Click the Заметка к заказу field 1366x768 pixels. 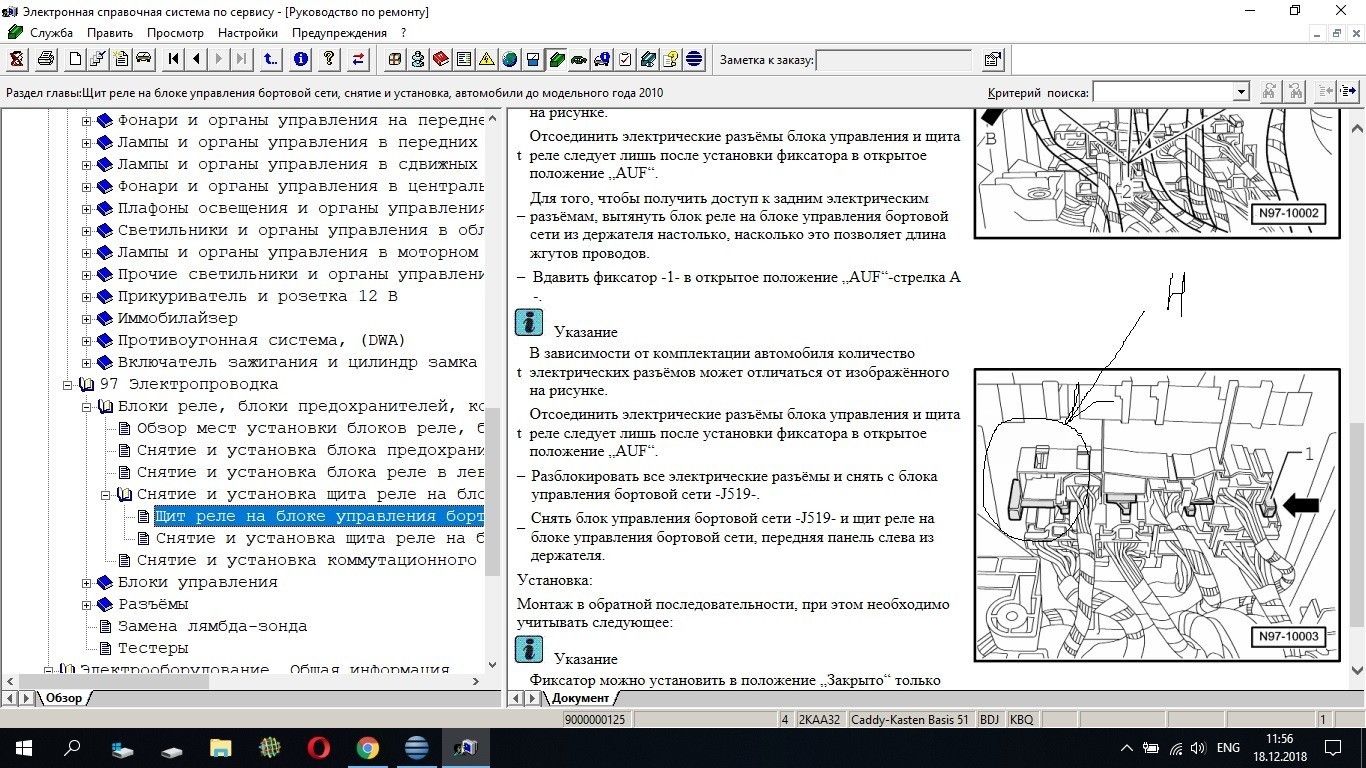coord(894,60)
